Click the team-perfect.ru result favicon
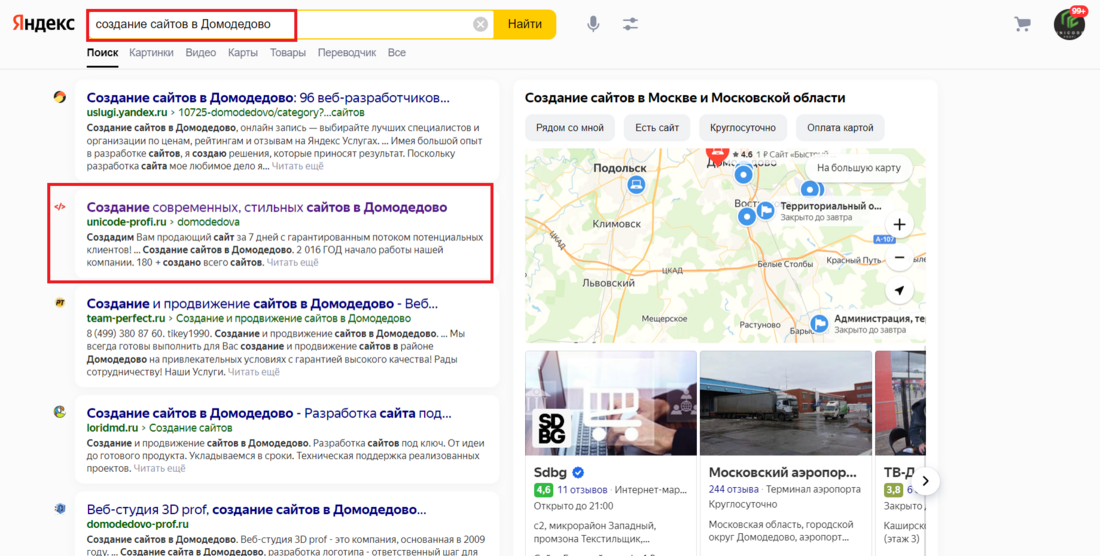This screenshot has width=1100, height=556. 60,303
